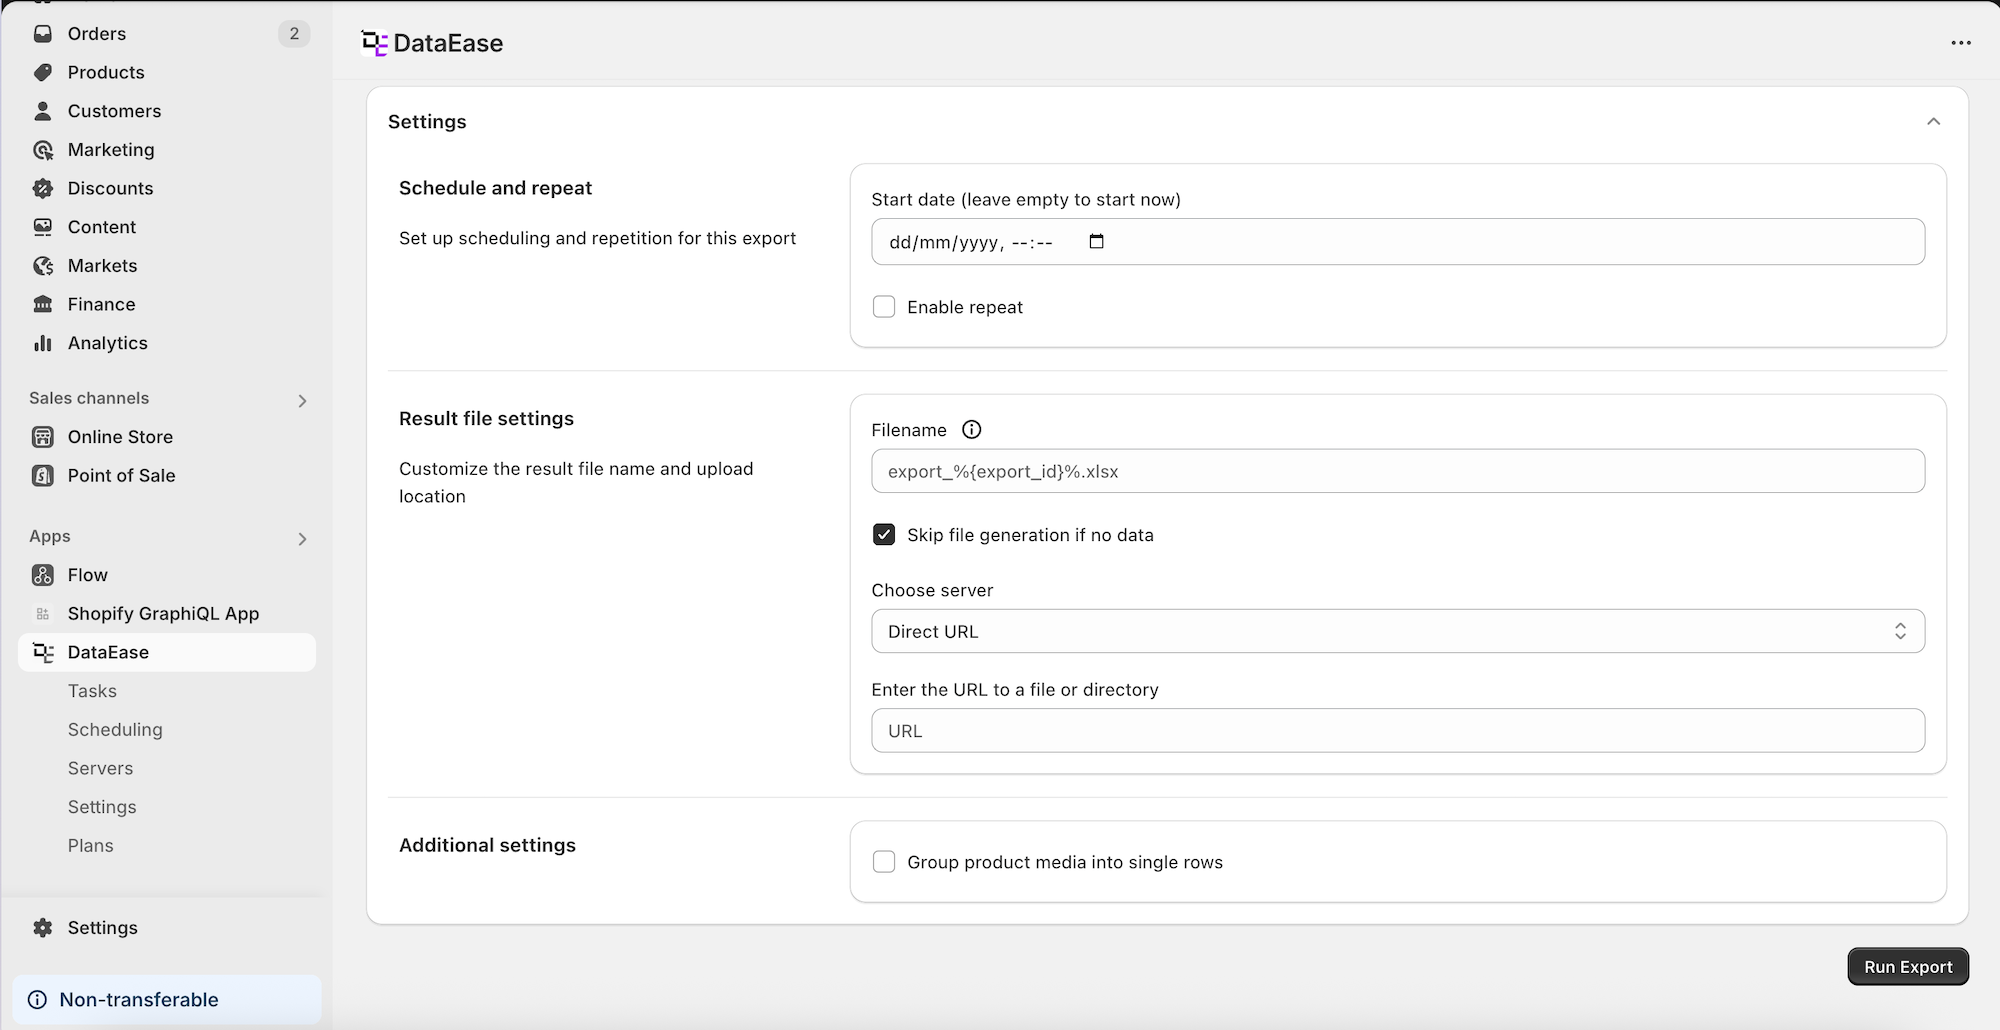This screenshot has height=1030, width=2000.
Task: Click the Orders inbox icon
Action: point(43,34)
